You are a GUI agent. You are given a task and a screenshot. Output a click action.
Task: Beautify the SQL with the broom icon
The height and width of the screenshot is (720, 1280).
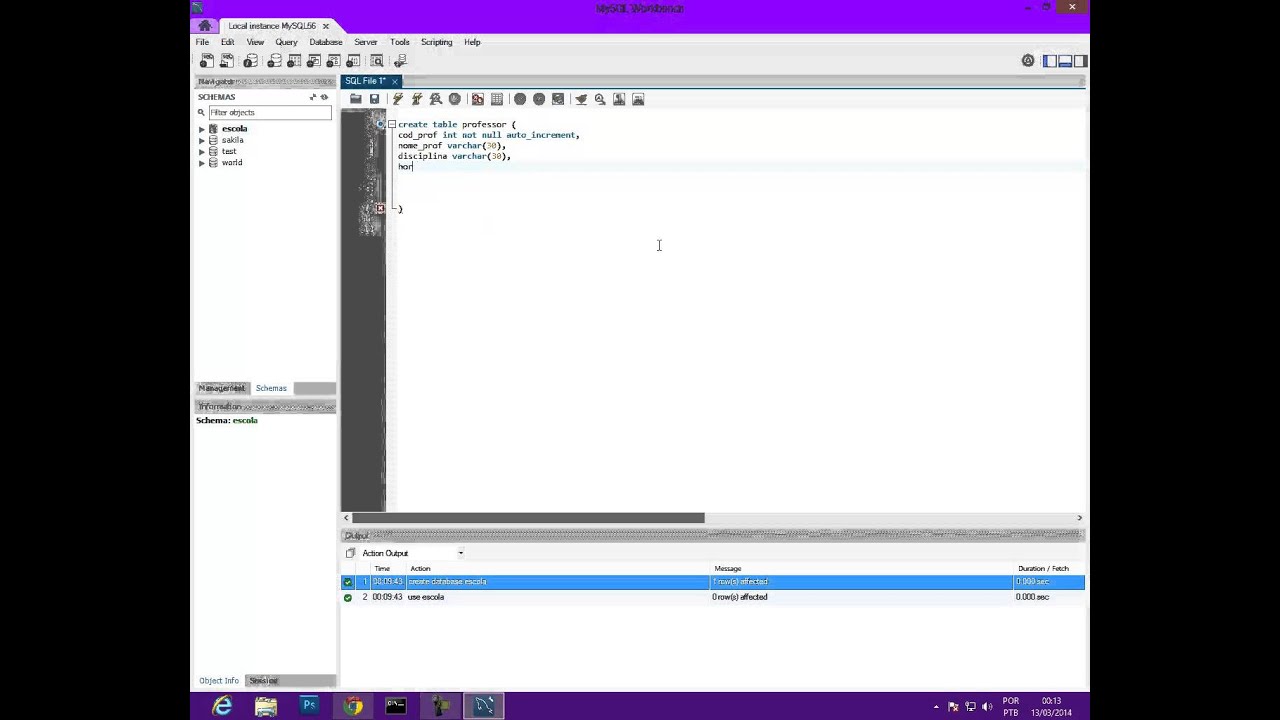(x=581, y=99)
